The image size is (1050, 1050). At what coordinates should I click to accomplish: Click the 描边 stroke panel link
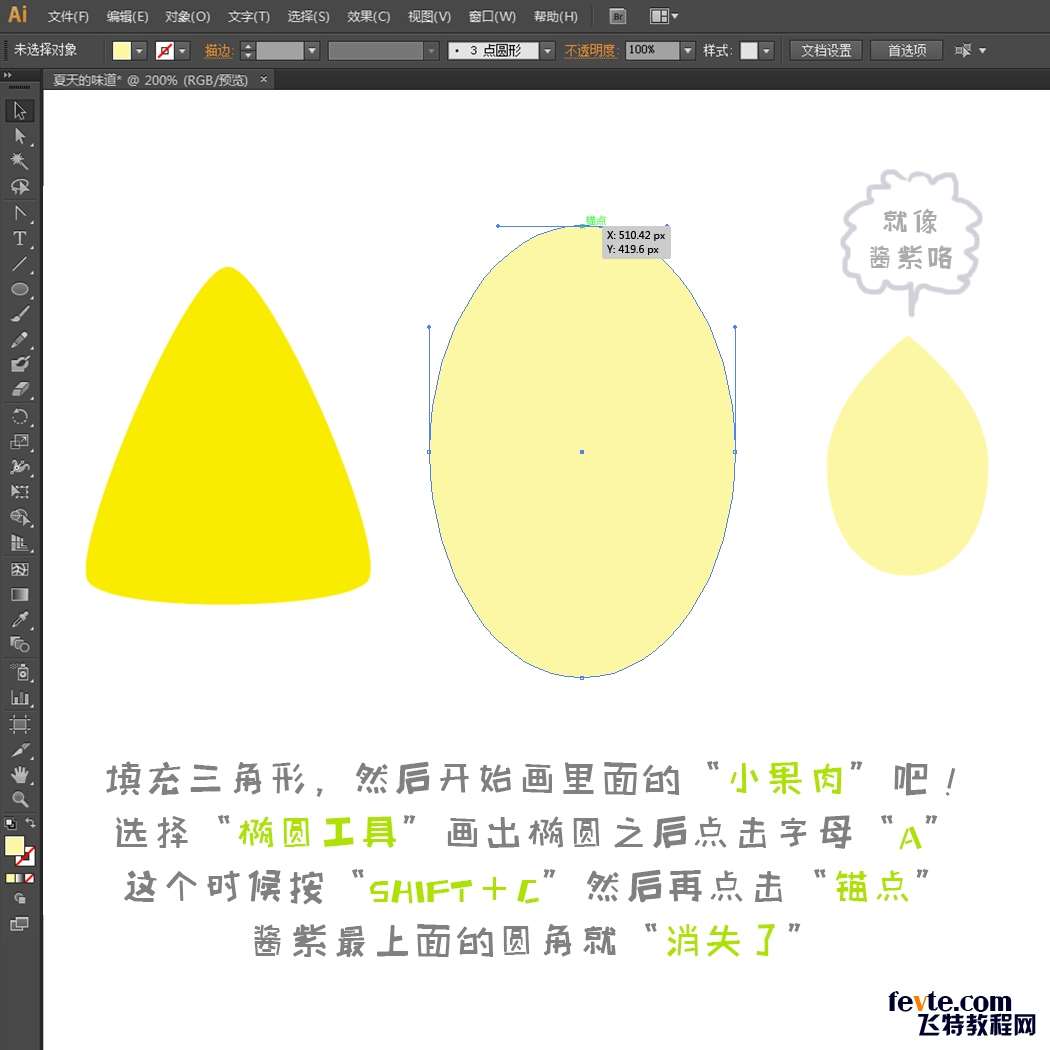(x=218, y=50)
